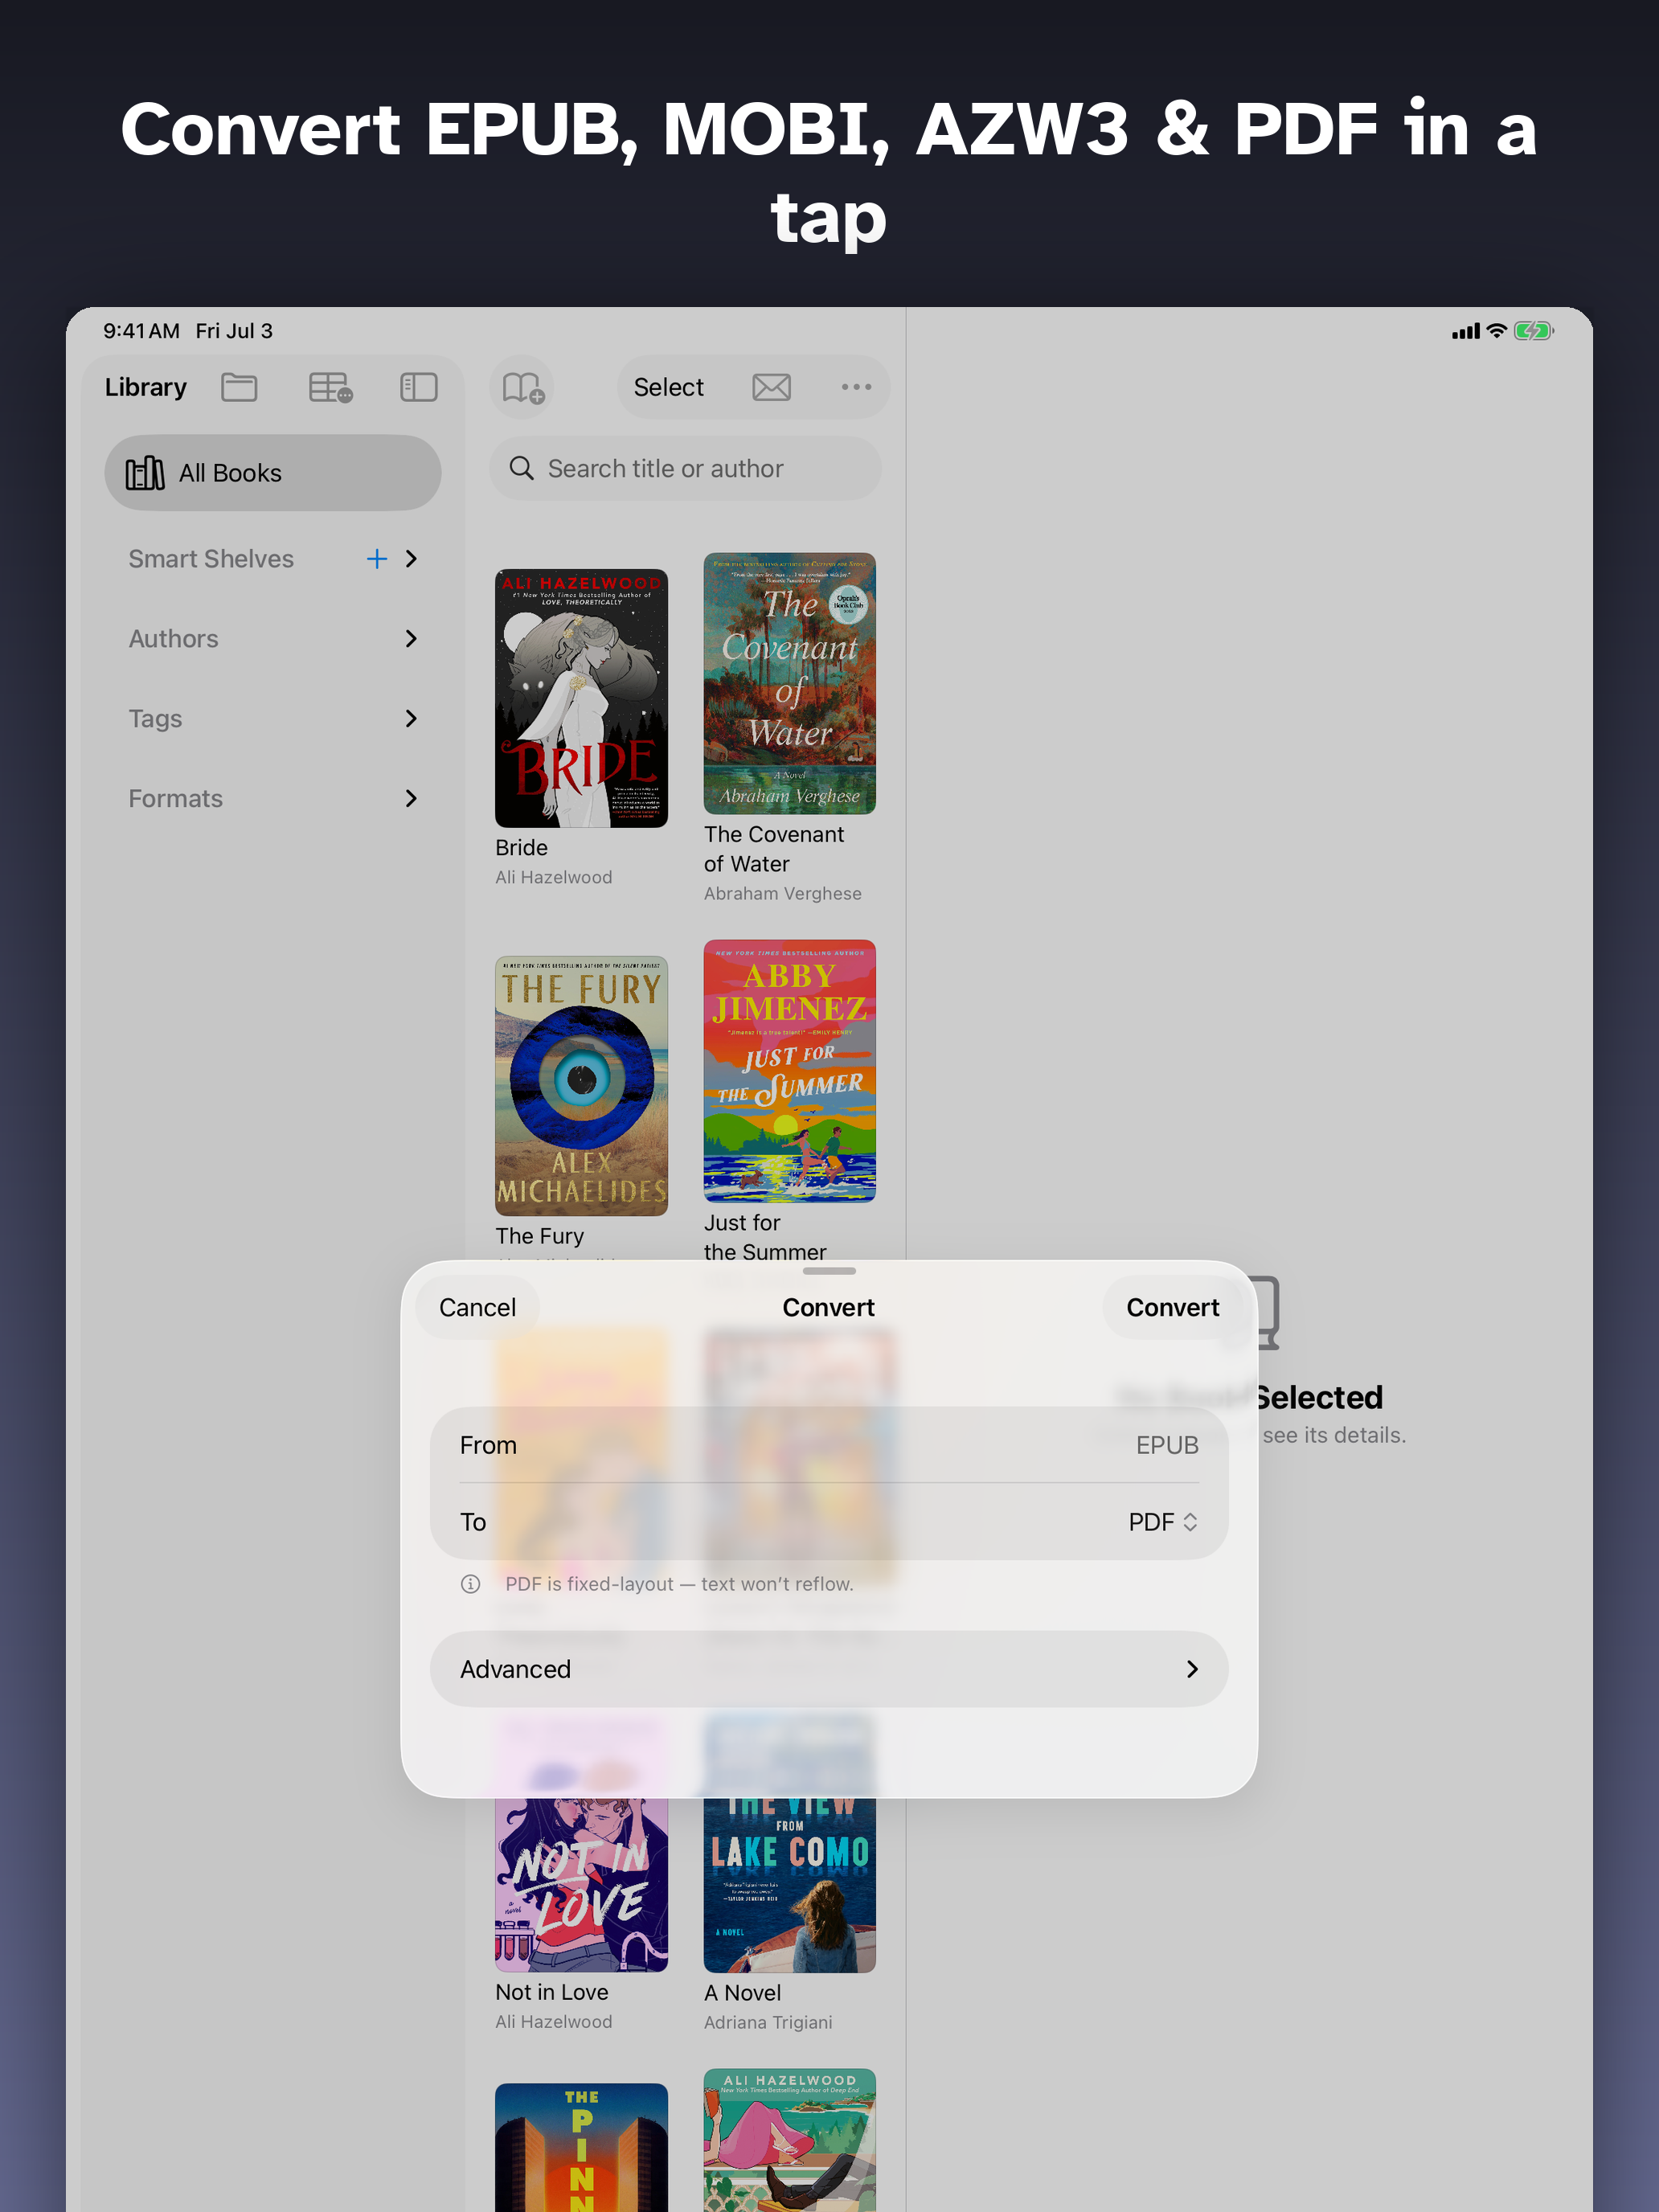Click the add book icon

coord(522,387)
